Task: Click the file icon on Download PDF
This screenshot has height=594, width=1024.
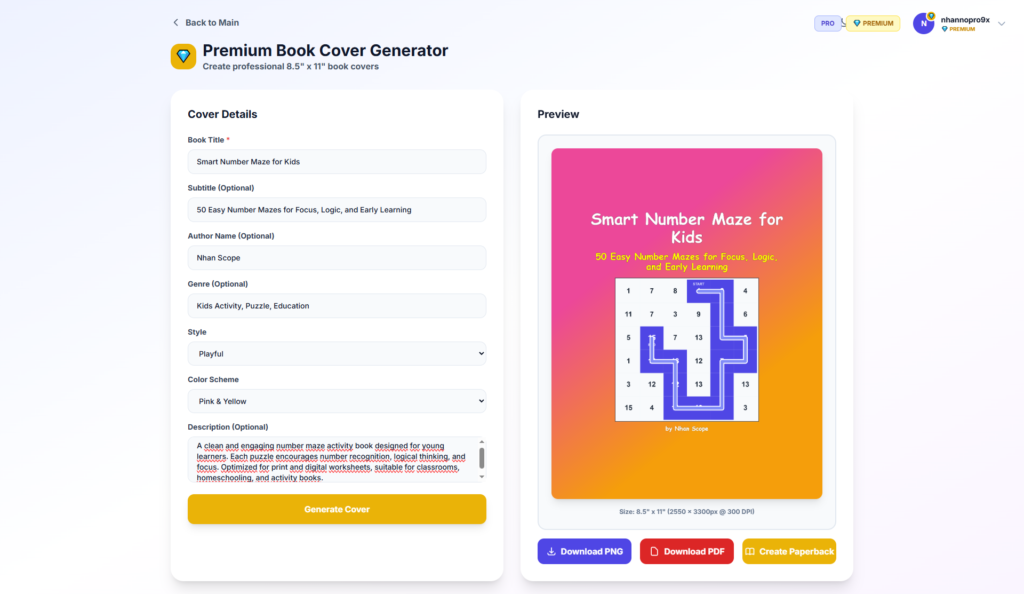Action: tap(654, 552)
